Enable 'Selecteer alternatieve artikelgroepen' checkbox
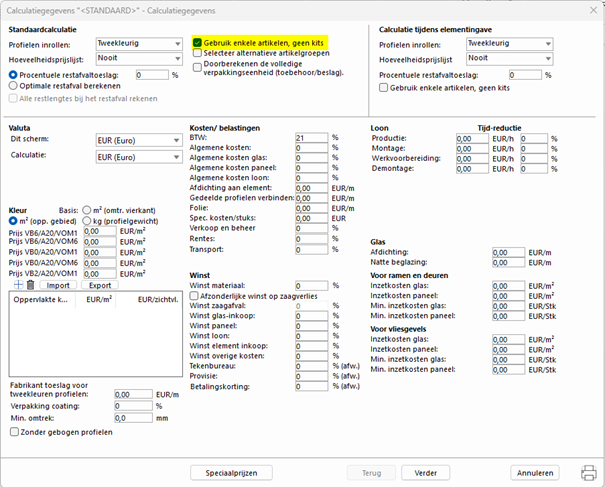 coord(198,55)
